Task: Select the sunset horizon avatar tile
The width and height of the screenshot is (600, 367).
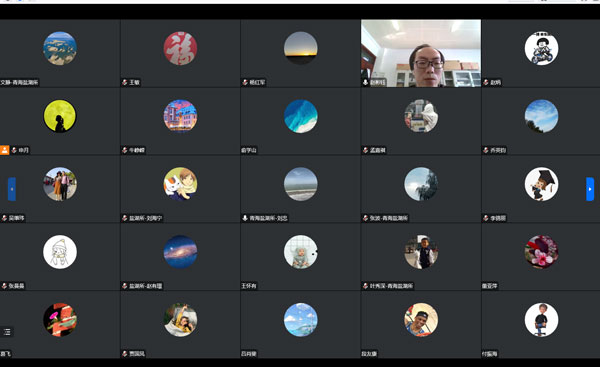Action: tap(301, 48)
